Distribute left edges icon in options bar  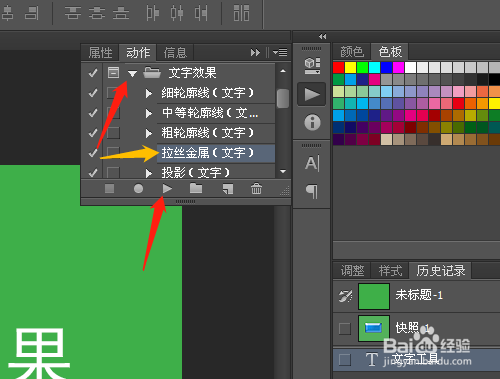153,13
